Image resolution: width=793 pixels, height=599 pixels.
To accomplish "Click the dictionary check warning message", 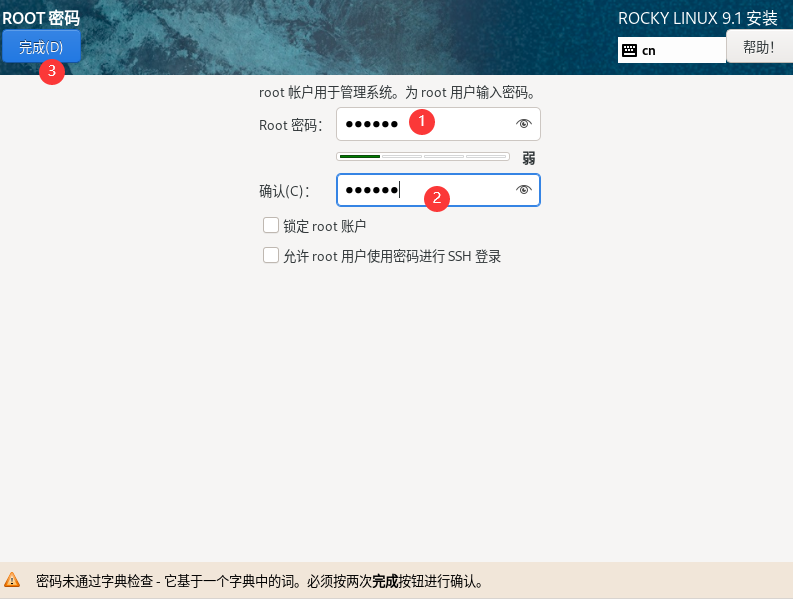I will point(259,581).
